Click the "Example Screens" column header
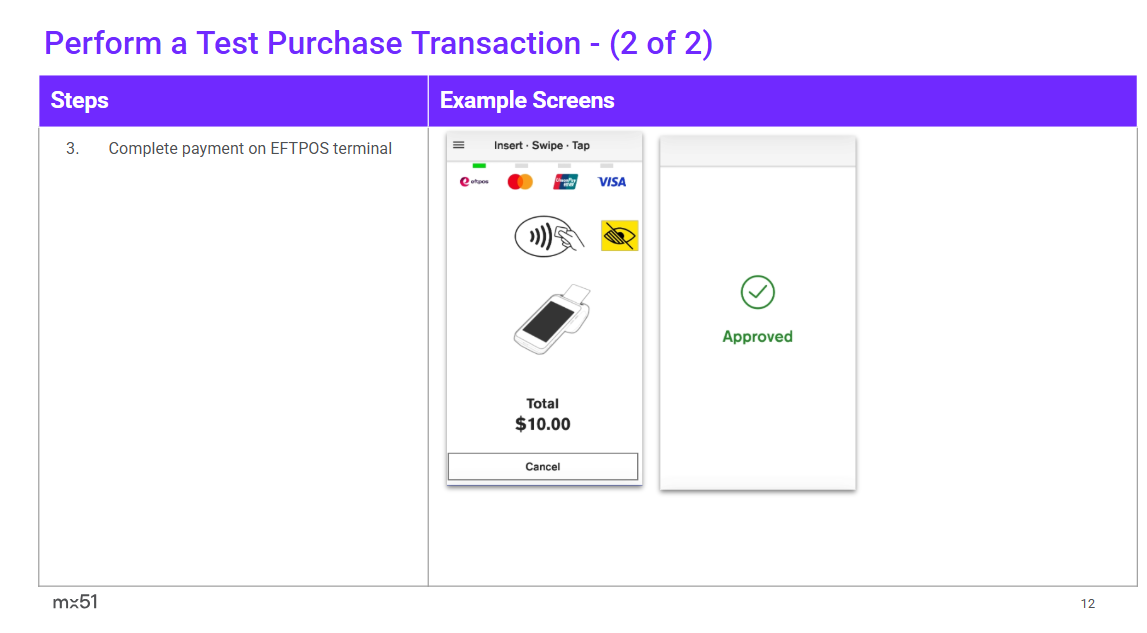 pos(527,101)
